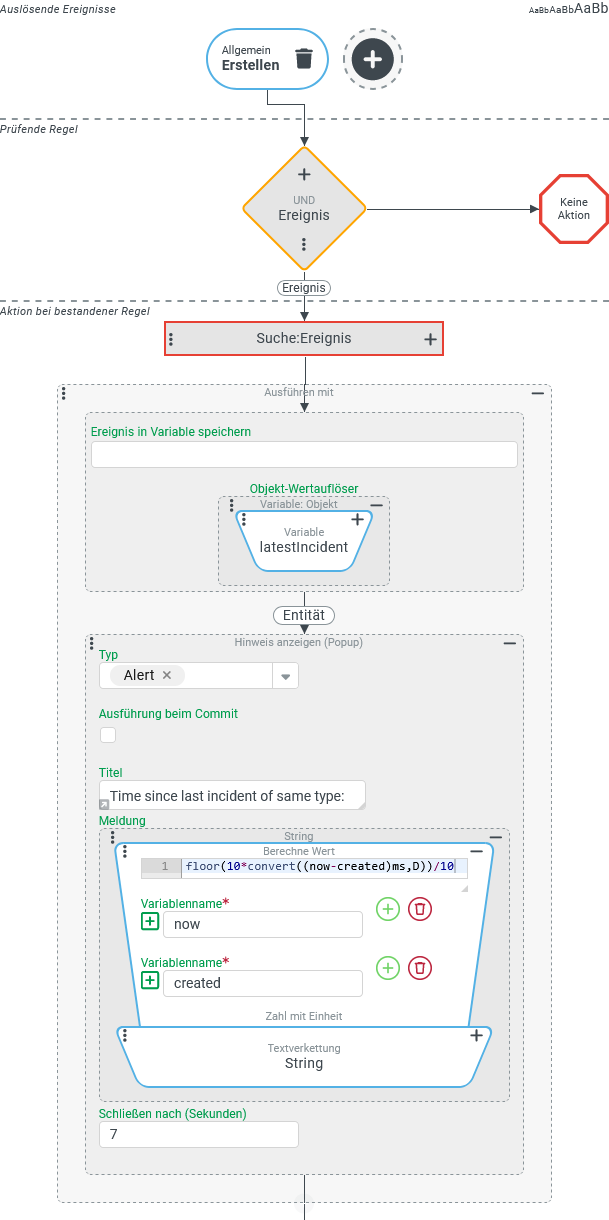
Task: Click the plus icon on the Suche:Ereignis bar
Action: tap(430, 339)
